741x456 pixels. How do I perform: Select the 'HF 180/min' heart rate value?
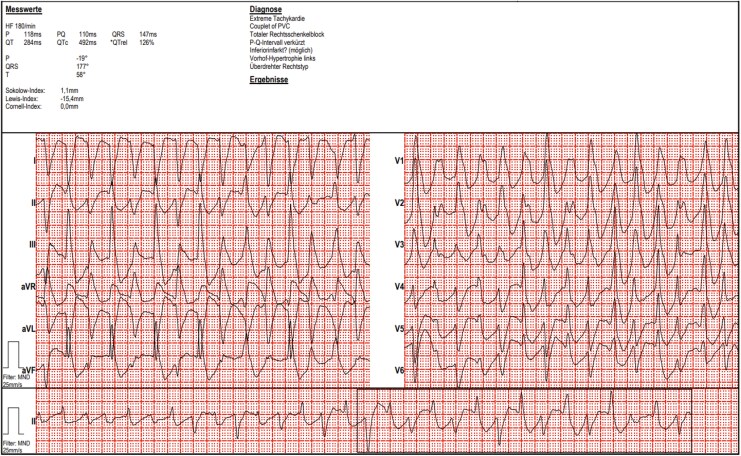tap(20, 26)
